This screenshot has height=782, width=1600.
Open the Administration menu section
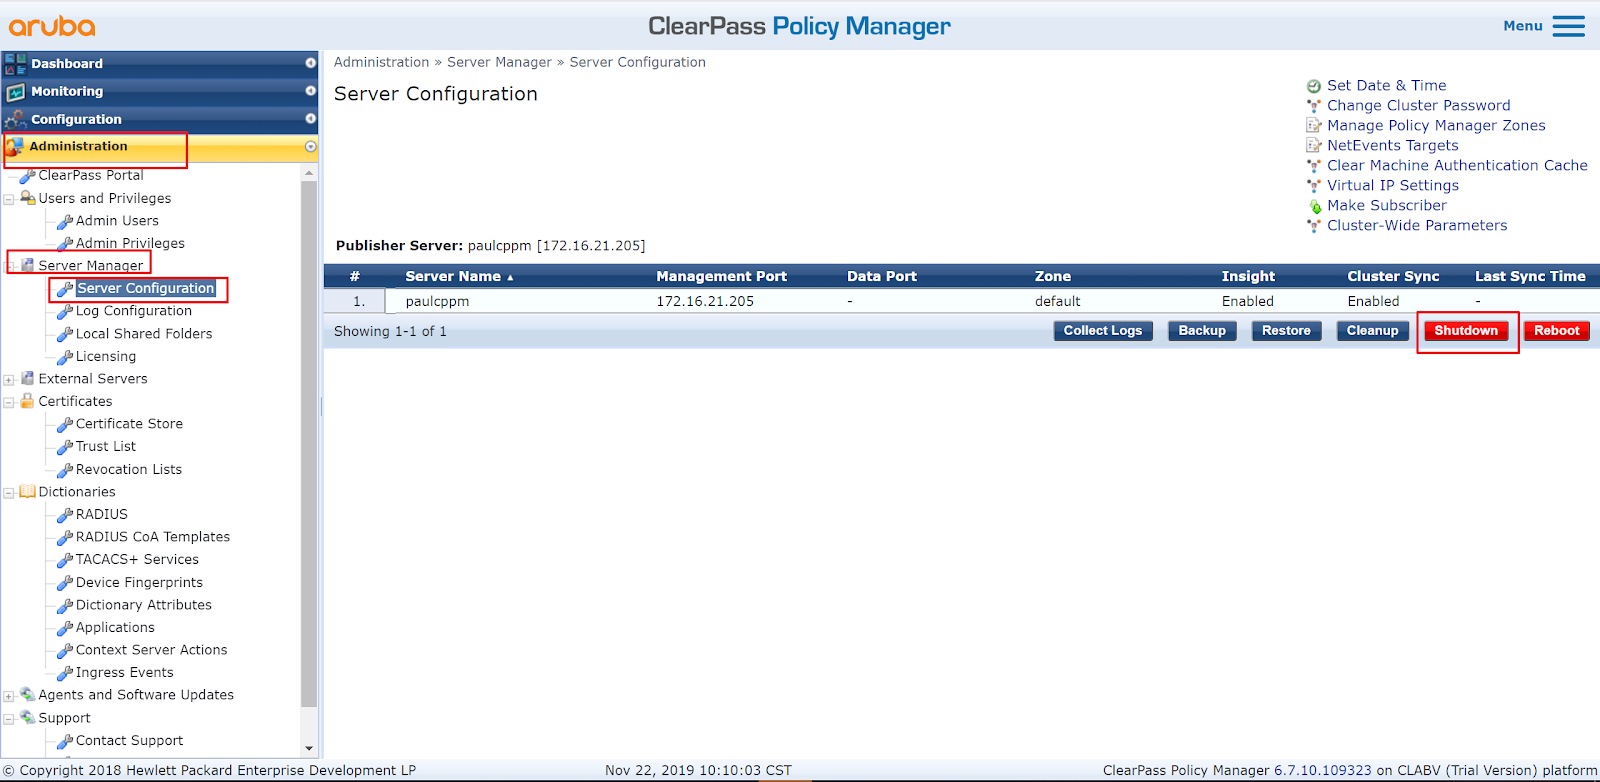160,147
